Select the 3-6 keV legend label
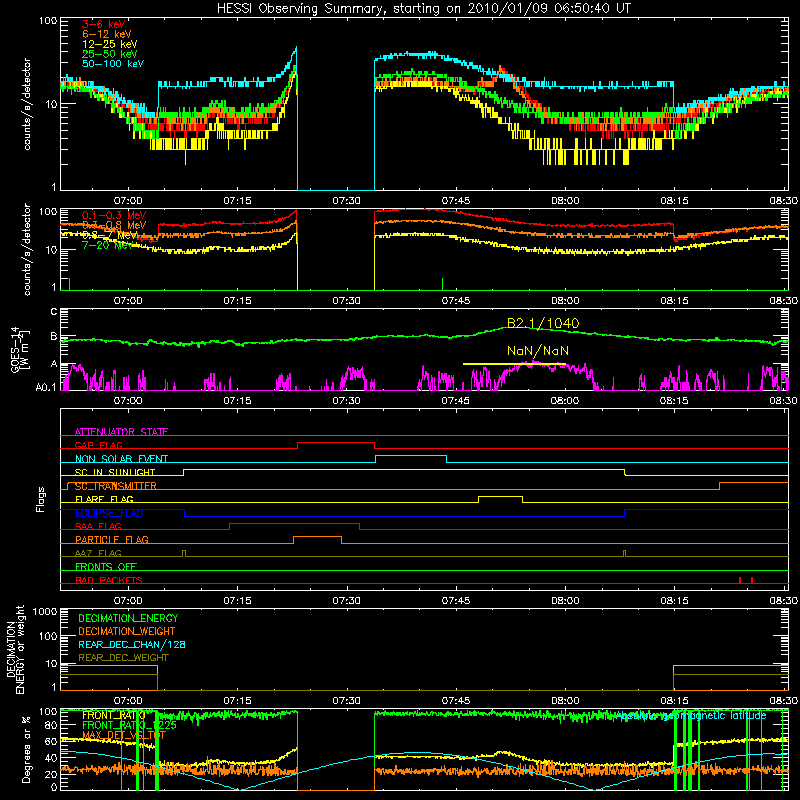 (x=104, y=24)
